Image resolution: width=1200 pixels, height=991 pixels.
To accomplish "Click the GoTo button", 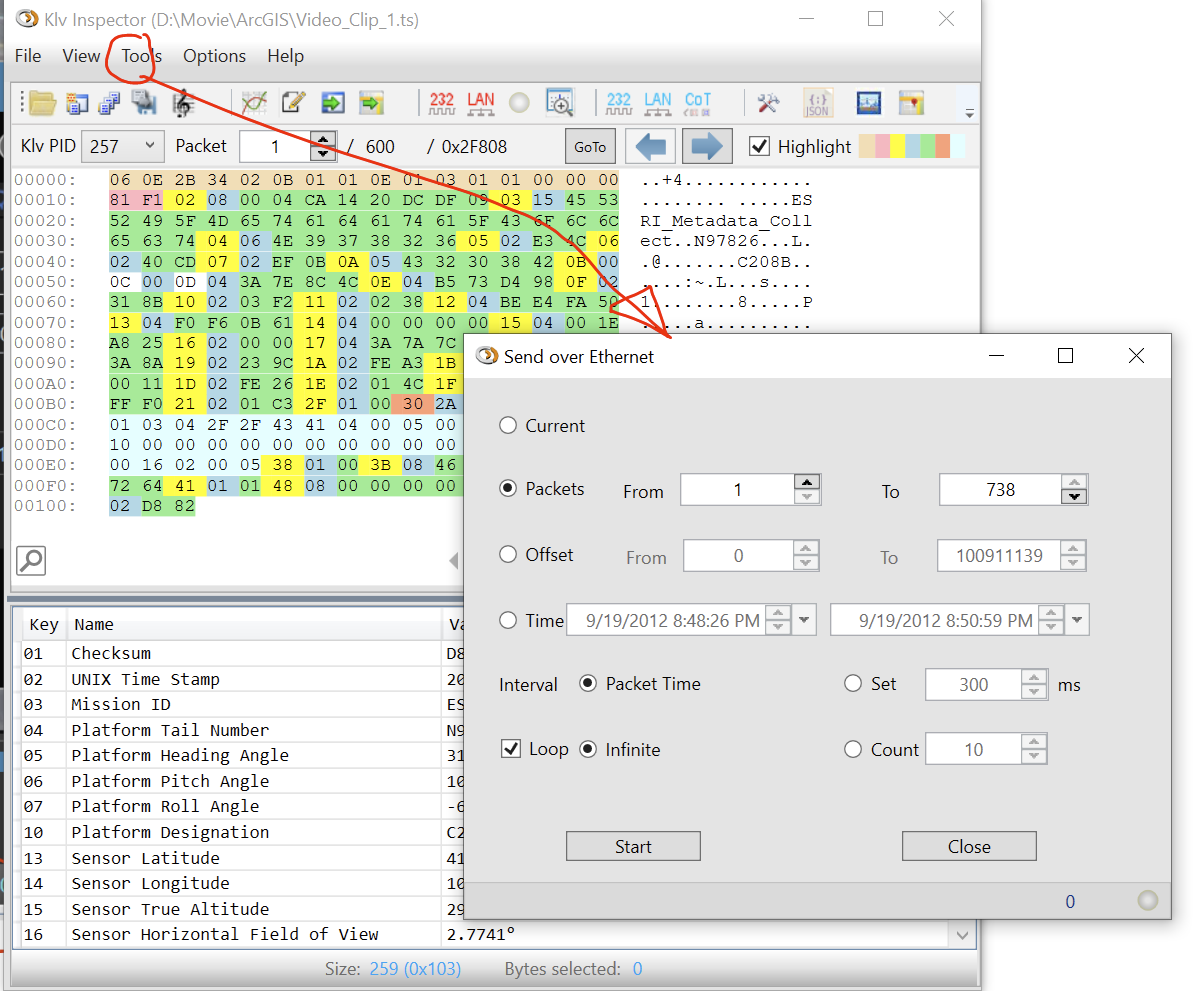I will coord(590,145).
